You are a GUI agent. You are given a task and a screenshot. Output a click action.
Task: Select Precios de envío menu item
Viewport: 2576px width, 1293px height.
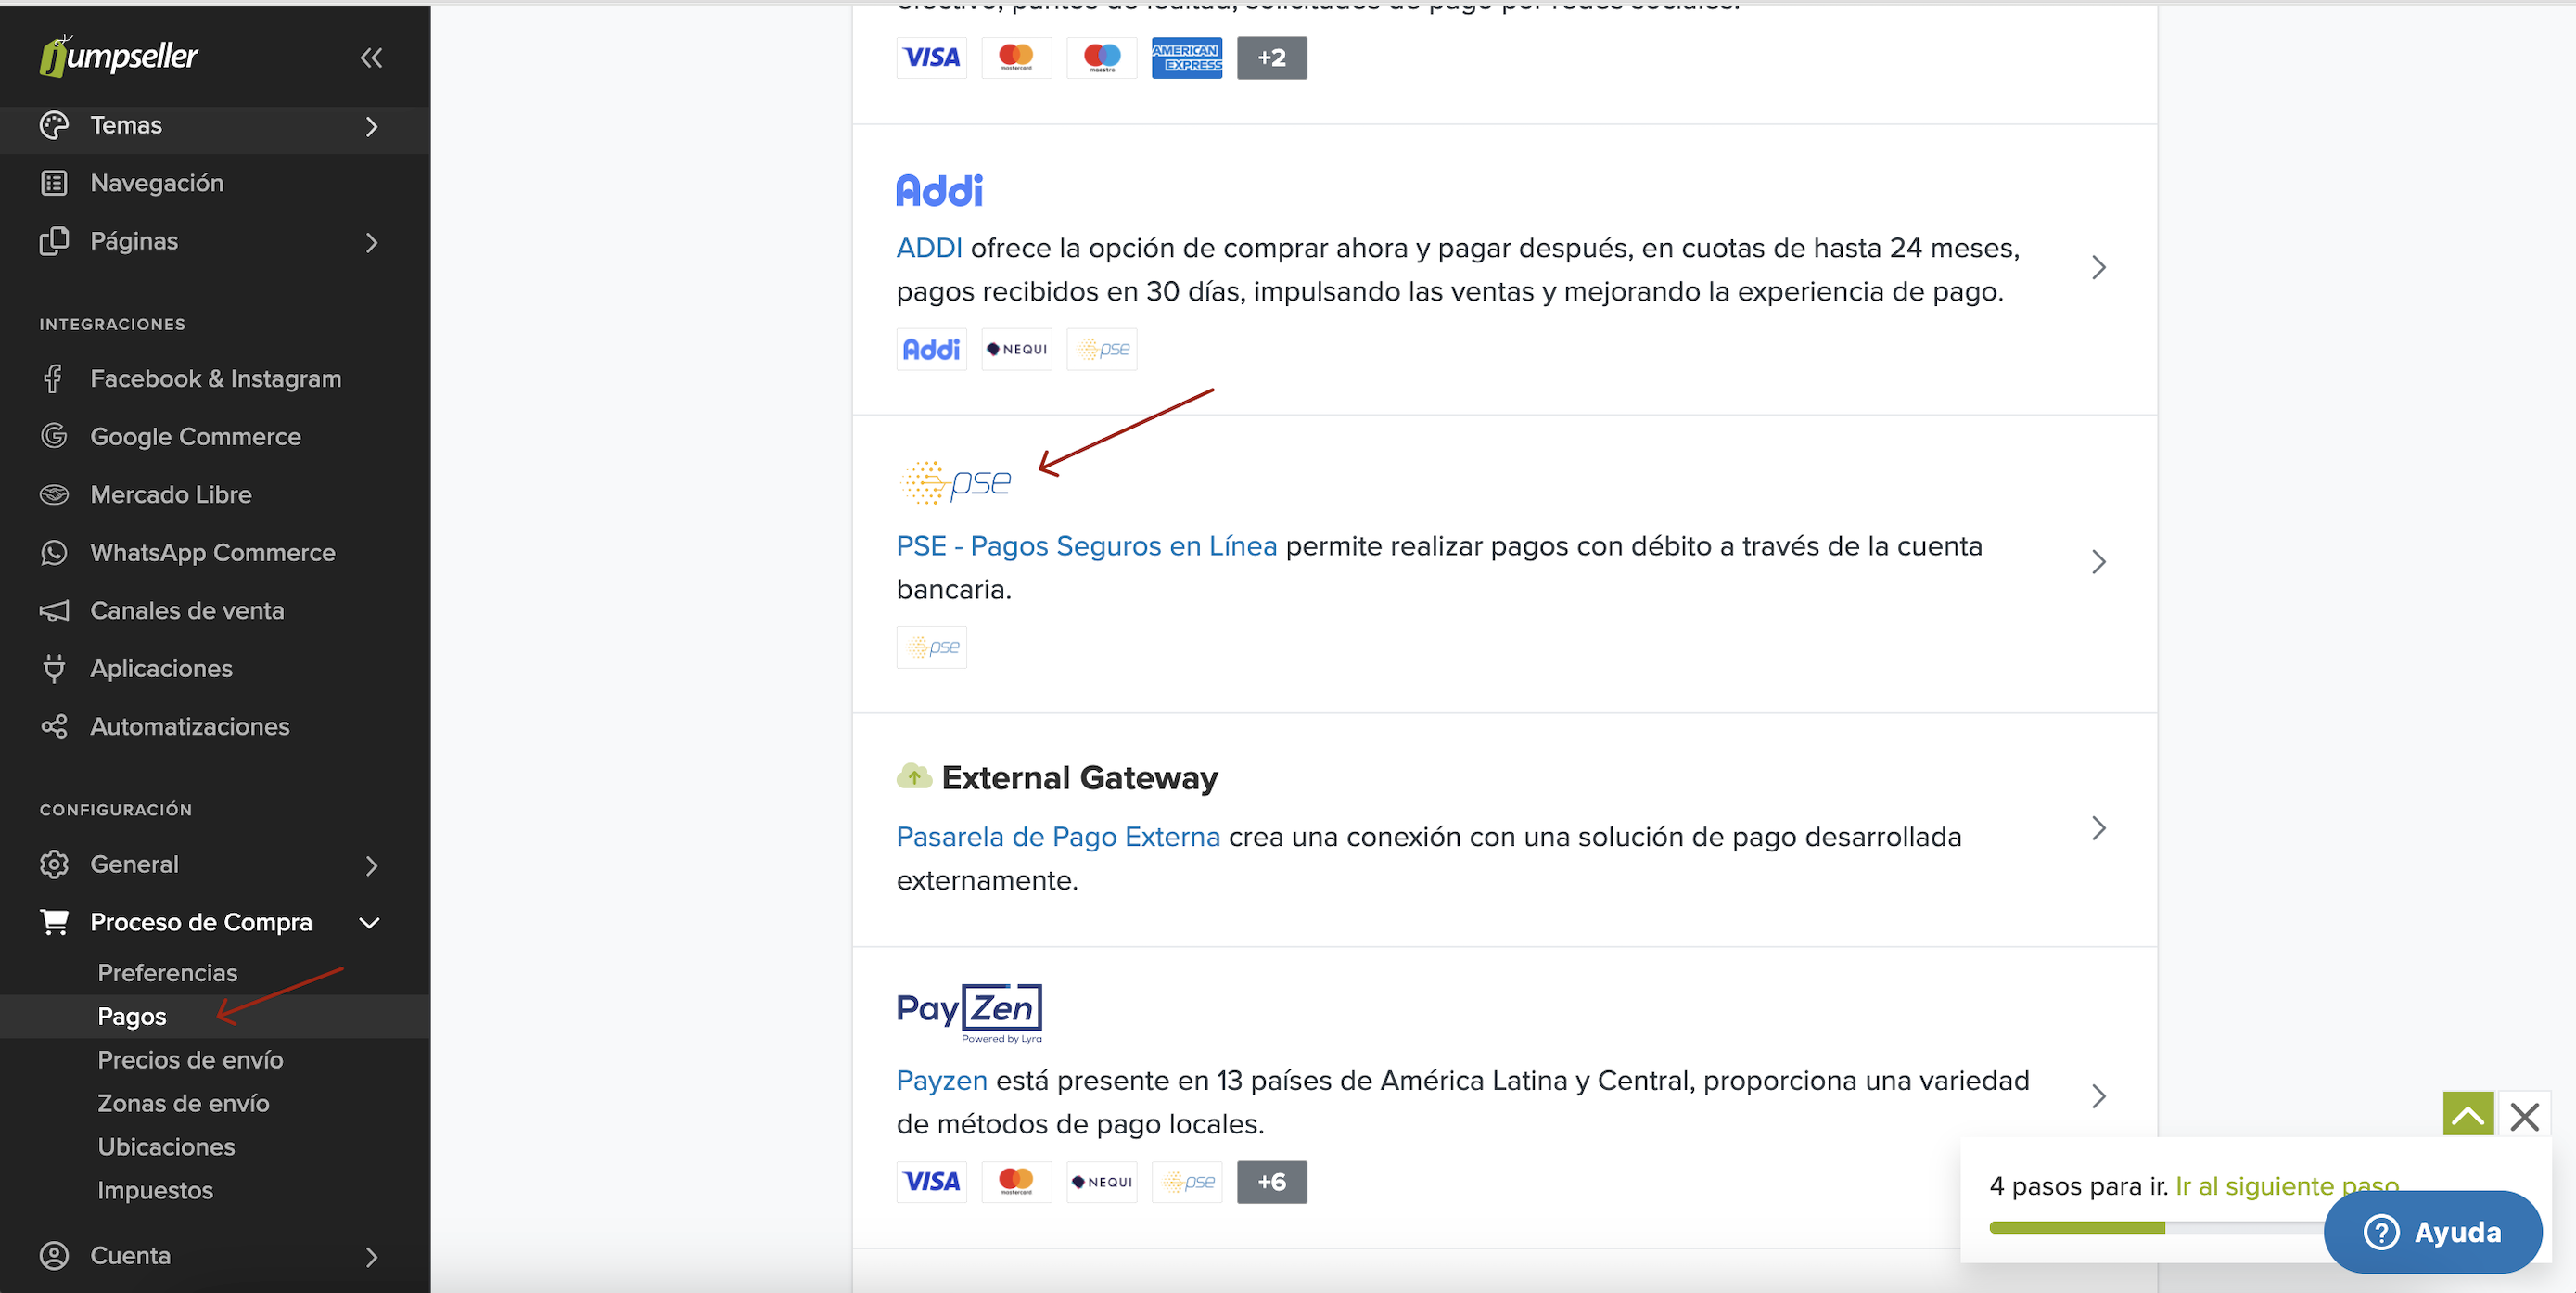click(x=190, y=1060)
